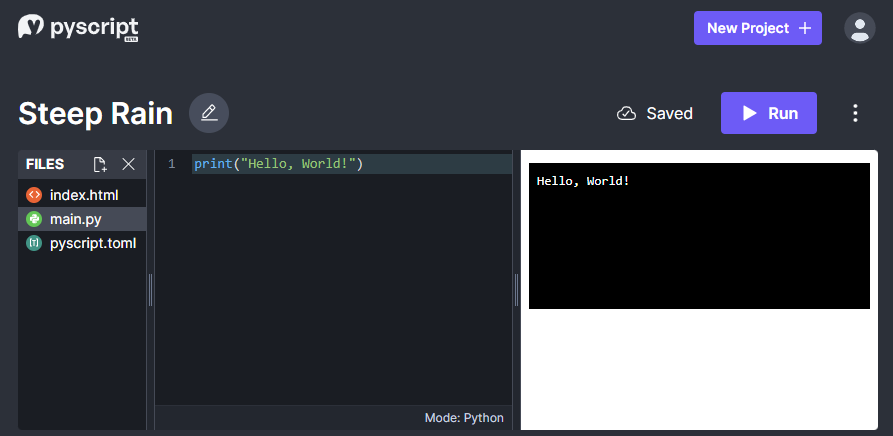This screenshot has width=893, height=436.
Task: Click line number 1 in gutter
Action: pos(171,164)
